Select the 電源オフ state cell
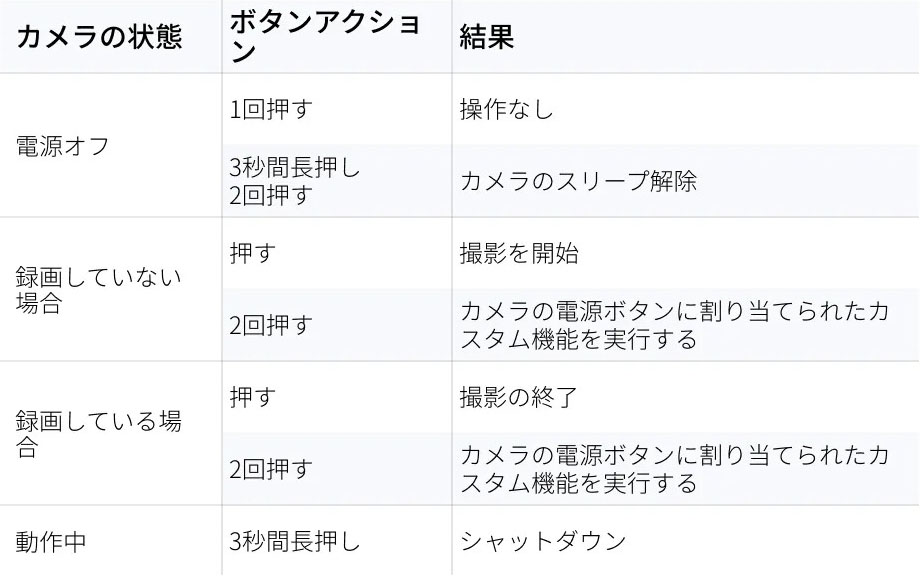Screen dimensions: 920x576 (63, 146)
